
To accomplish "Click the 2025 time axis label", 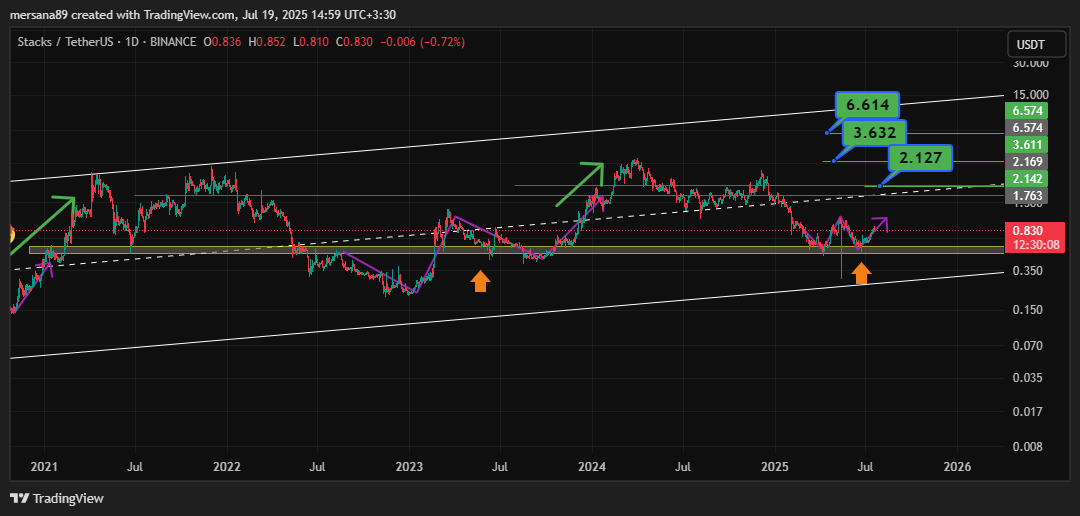I will coord(775,467).
